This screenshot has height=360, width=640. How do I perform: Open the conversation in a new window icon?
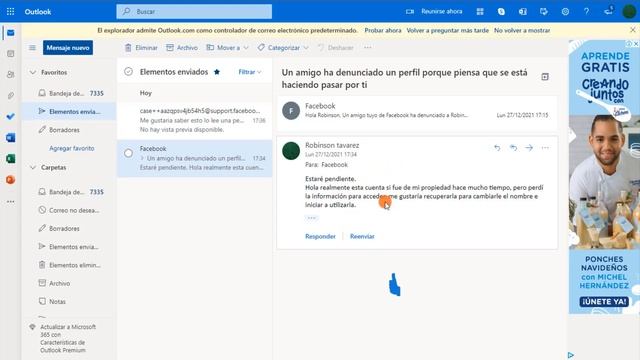(x=545, y=77)
